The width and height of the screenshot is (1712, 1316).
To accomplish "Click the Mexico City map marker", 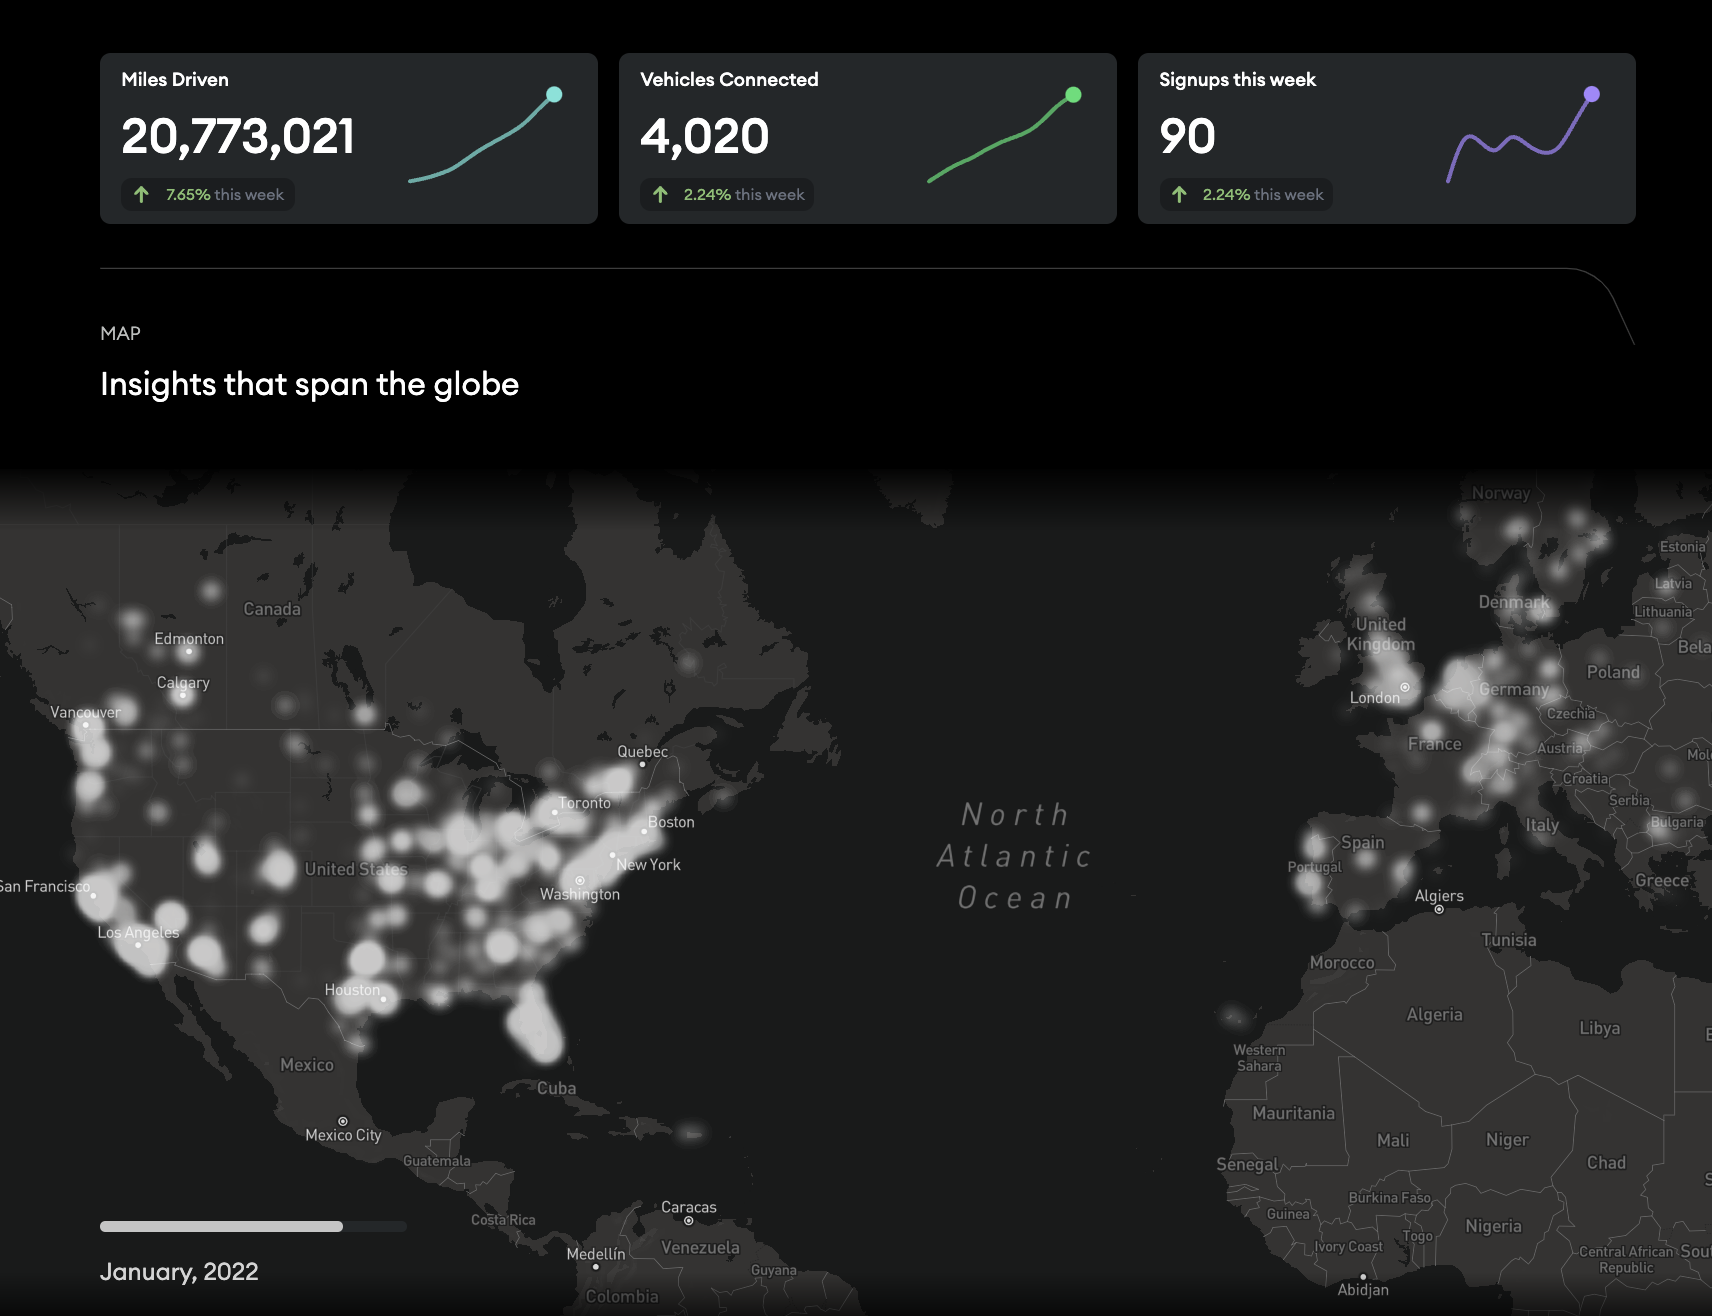I will 343,1121.
